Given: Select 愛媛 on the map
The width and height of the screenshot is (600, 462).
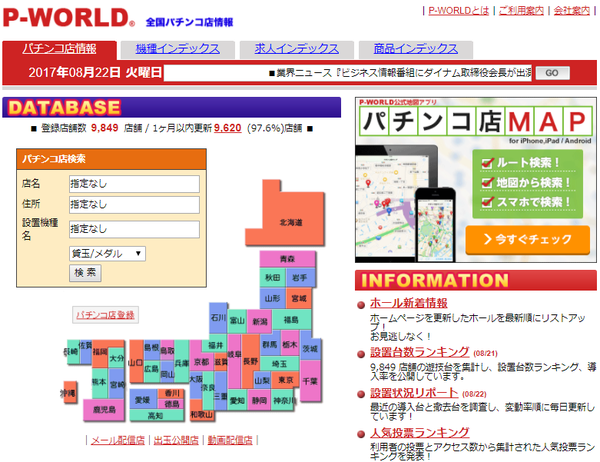Looking at the screenshot, I should tap(142, 400).
